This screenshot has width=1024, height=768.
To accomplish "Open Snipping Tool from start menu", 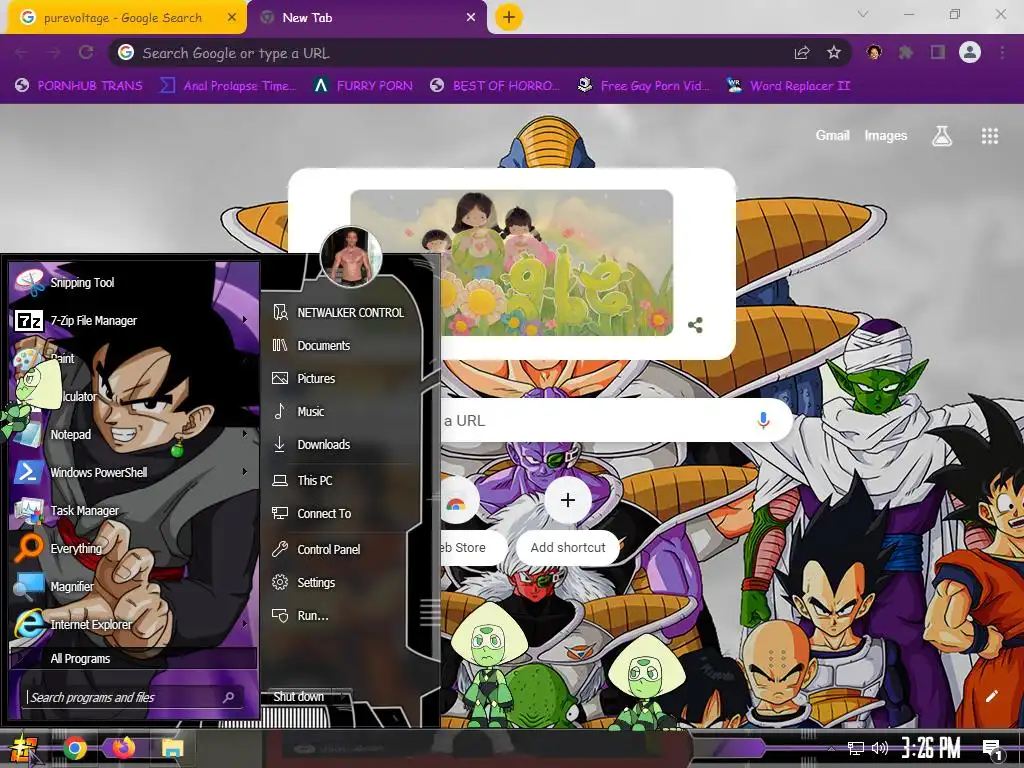I will click(x=134, y=282).
